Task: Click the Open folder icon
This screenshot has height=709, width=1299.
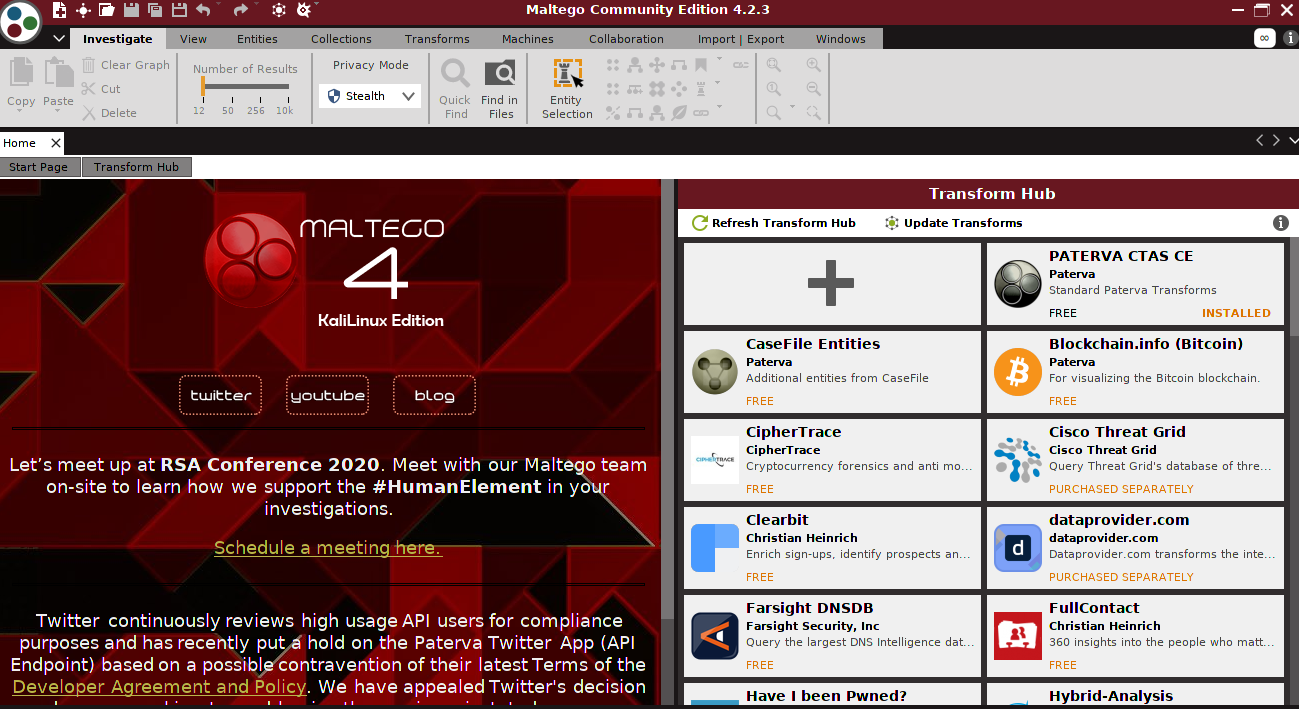Action: pyautogui.click(x=107, y=10)
